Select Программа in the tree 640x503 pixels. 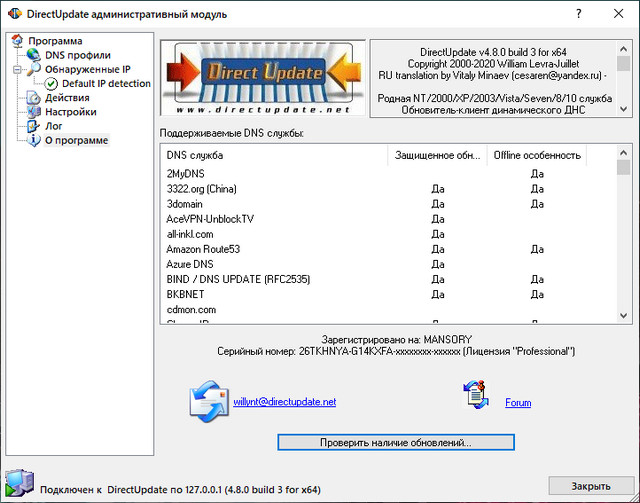56,41
